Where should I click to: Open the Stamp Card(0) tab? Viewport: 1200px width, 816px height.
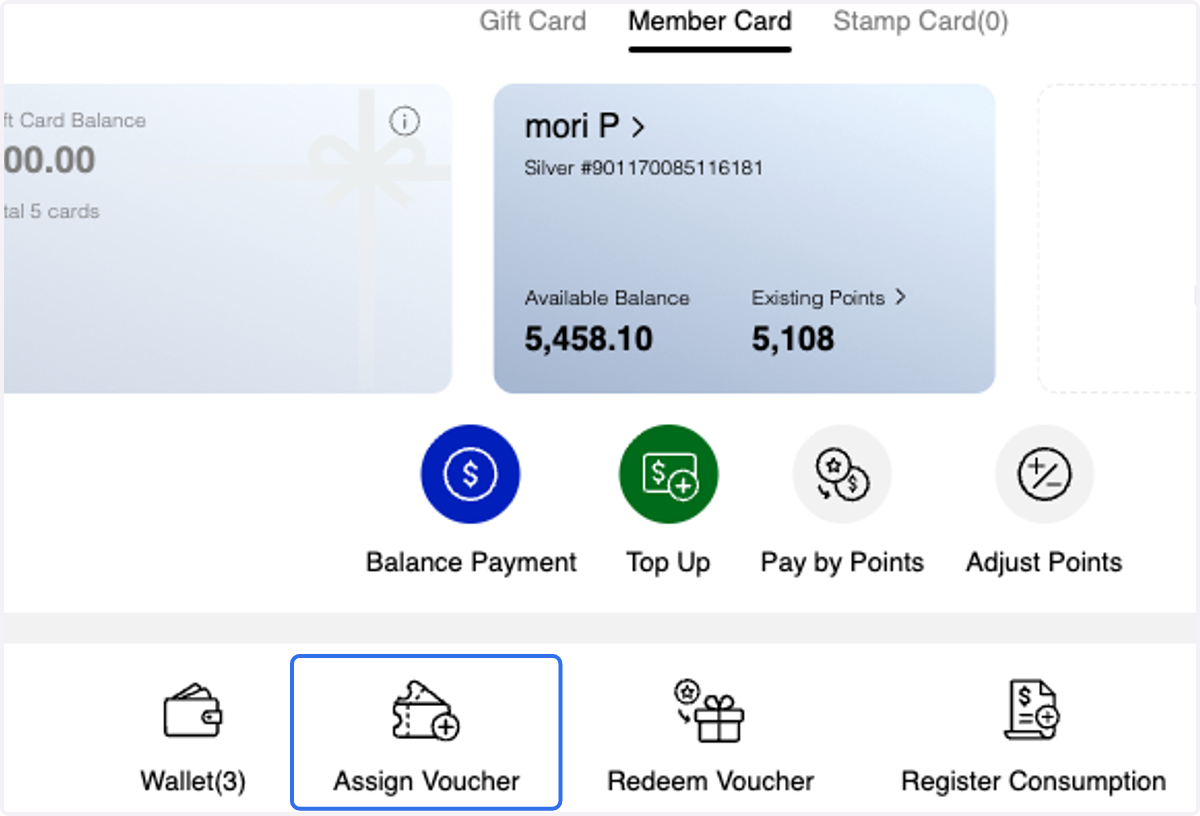point(921,21)
